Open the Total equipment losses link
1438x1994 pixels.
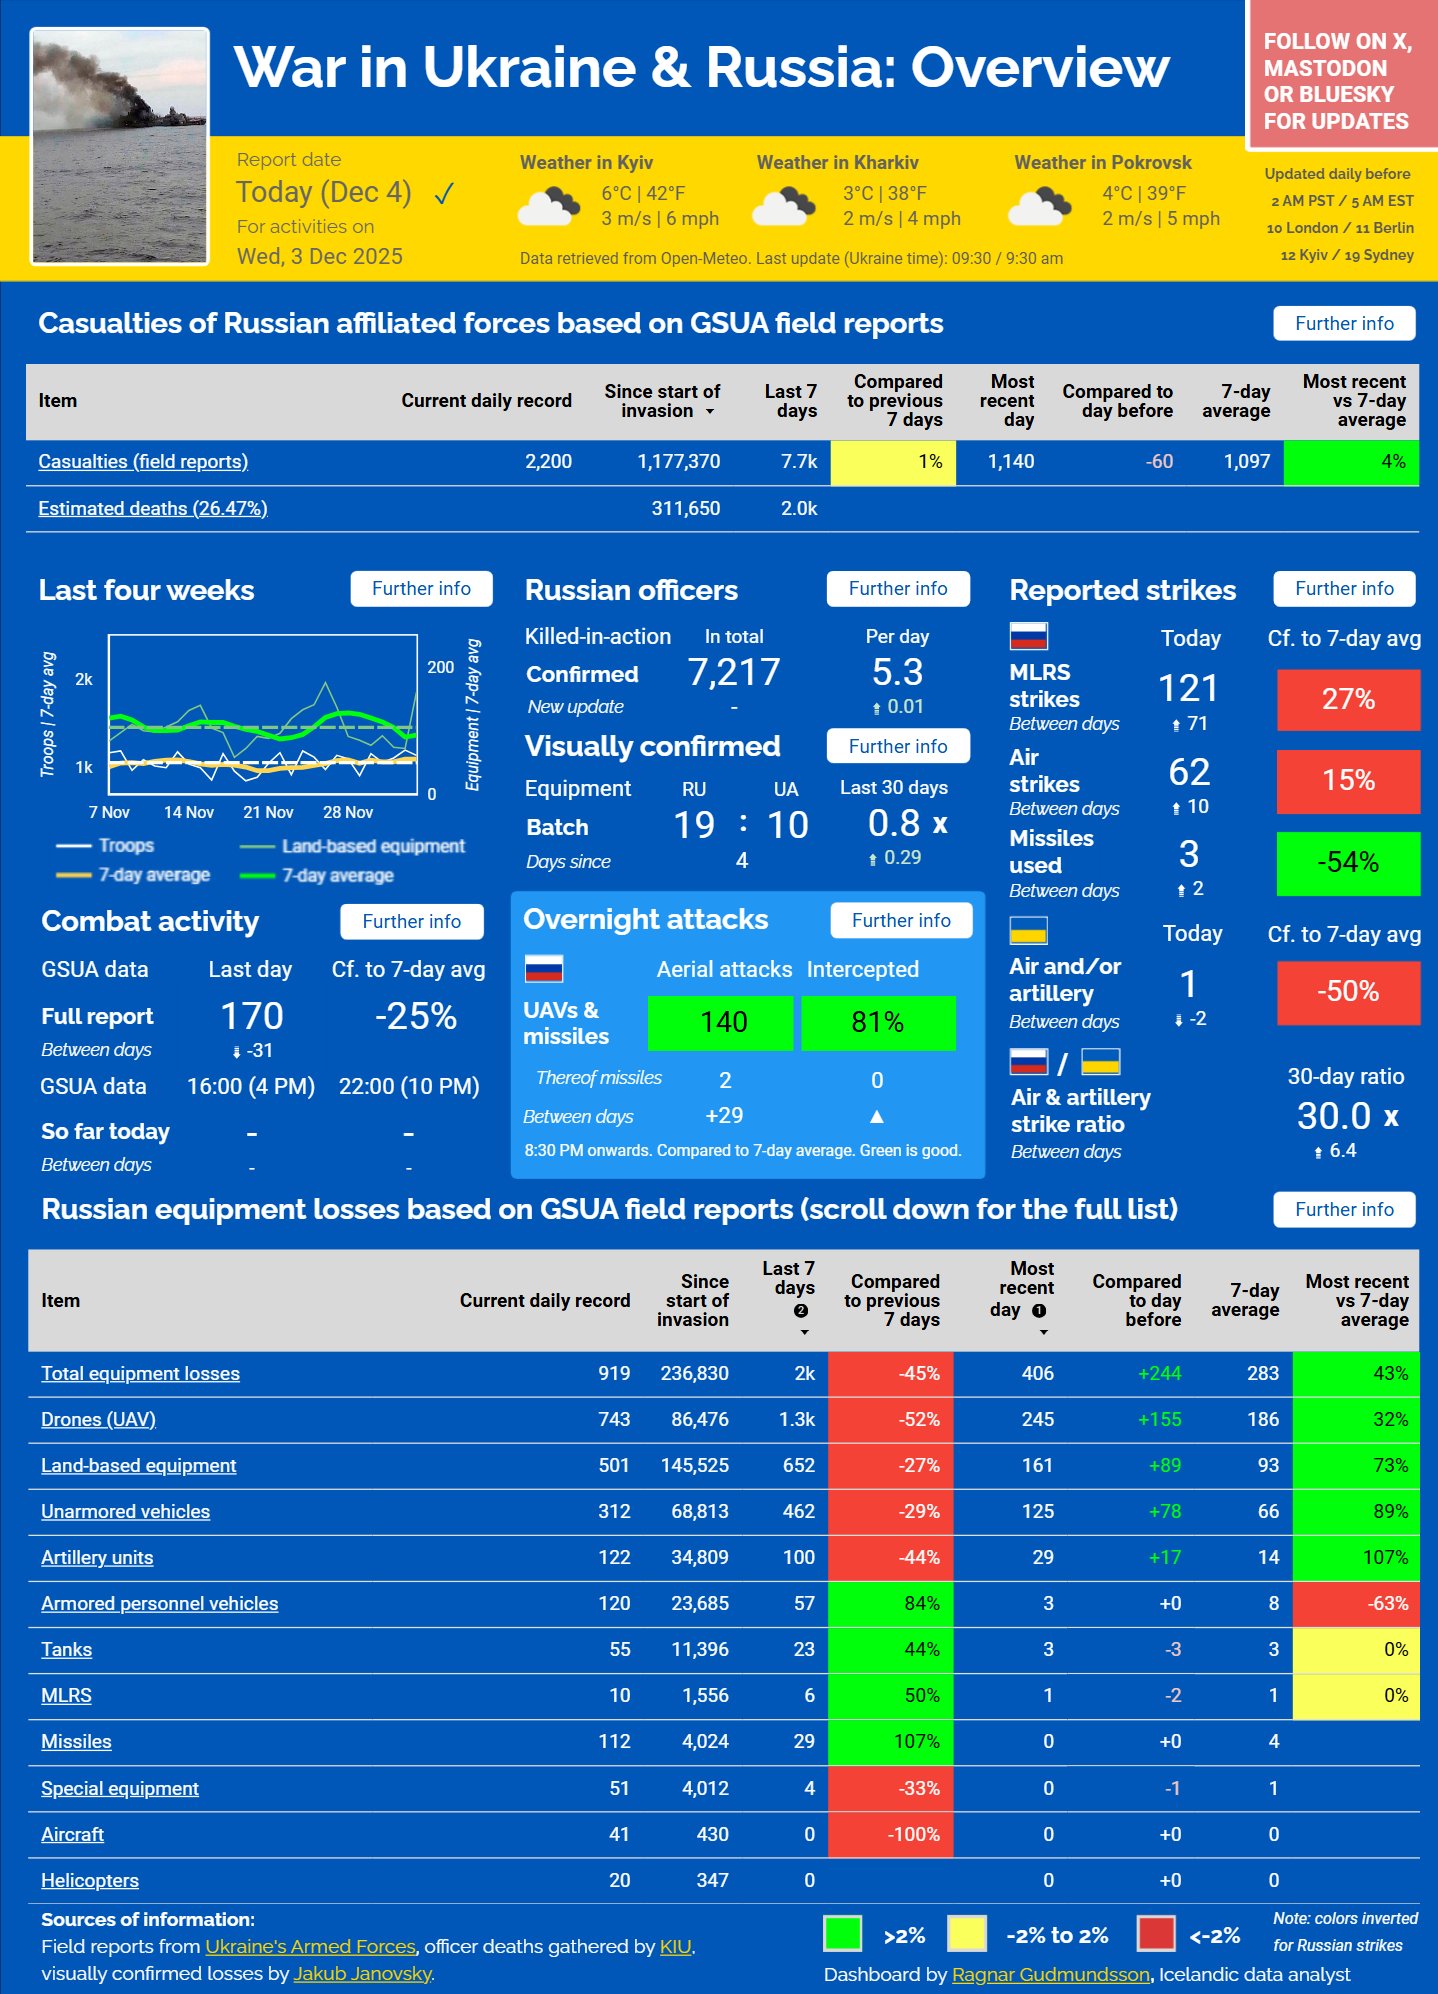point(140,1373)
